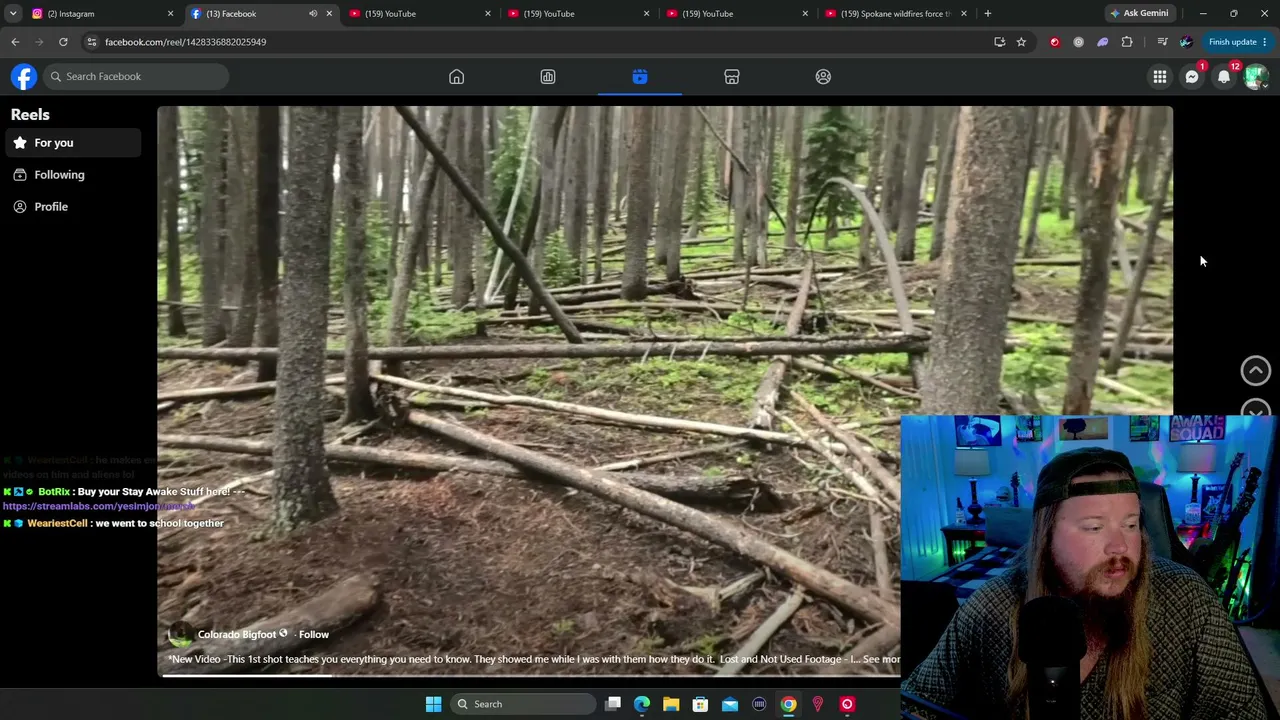Open the Facebook menu grid icon

point(1160,77)
